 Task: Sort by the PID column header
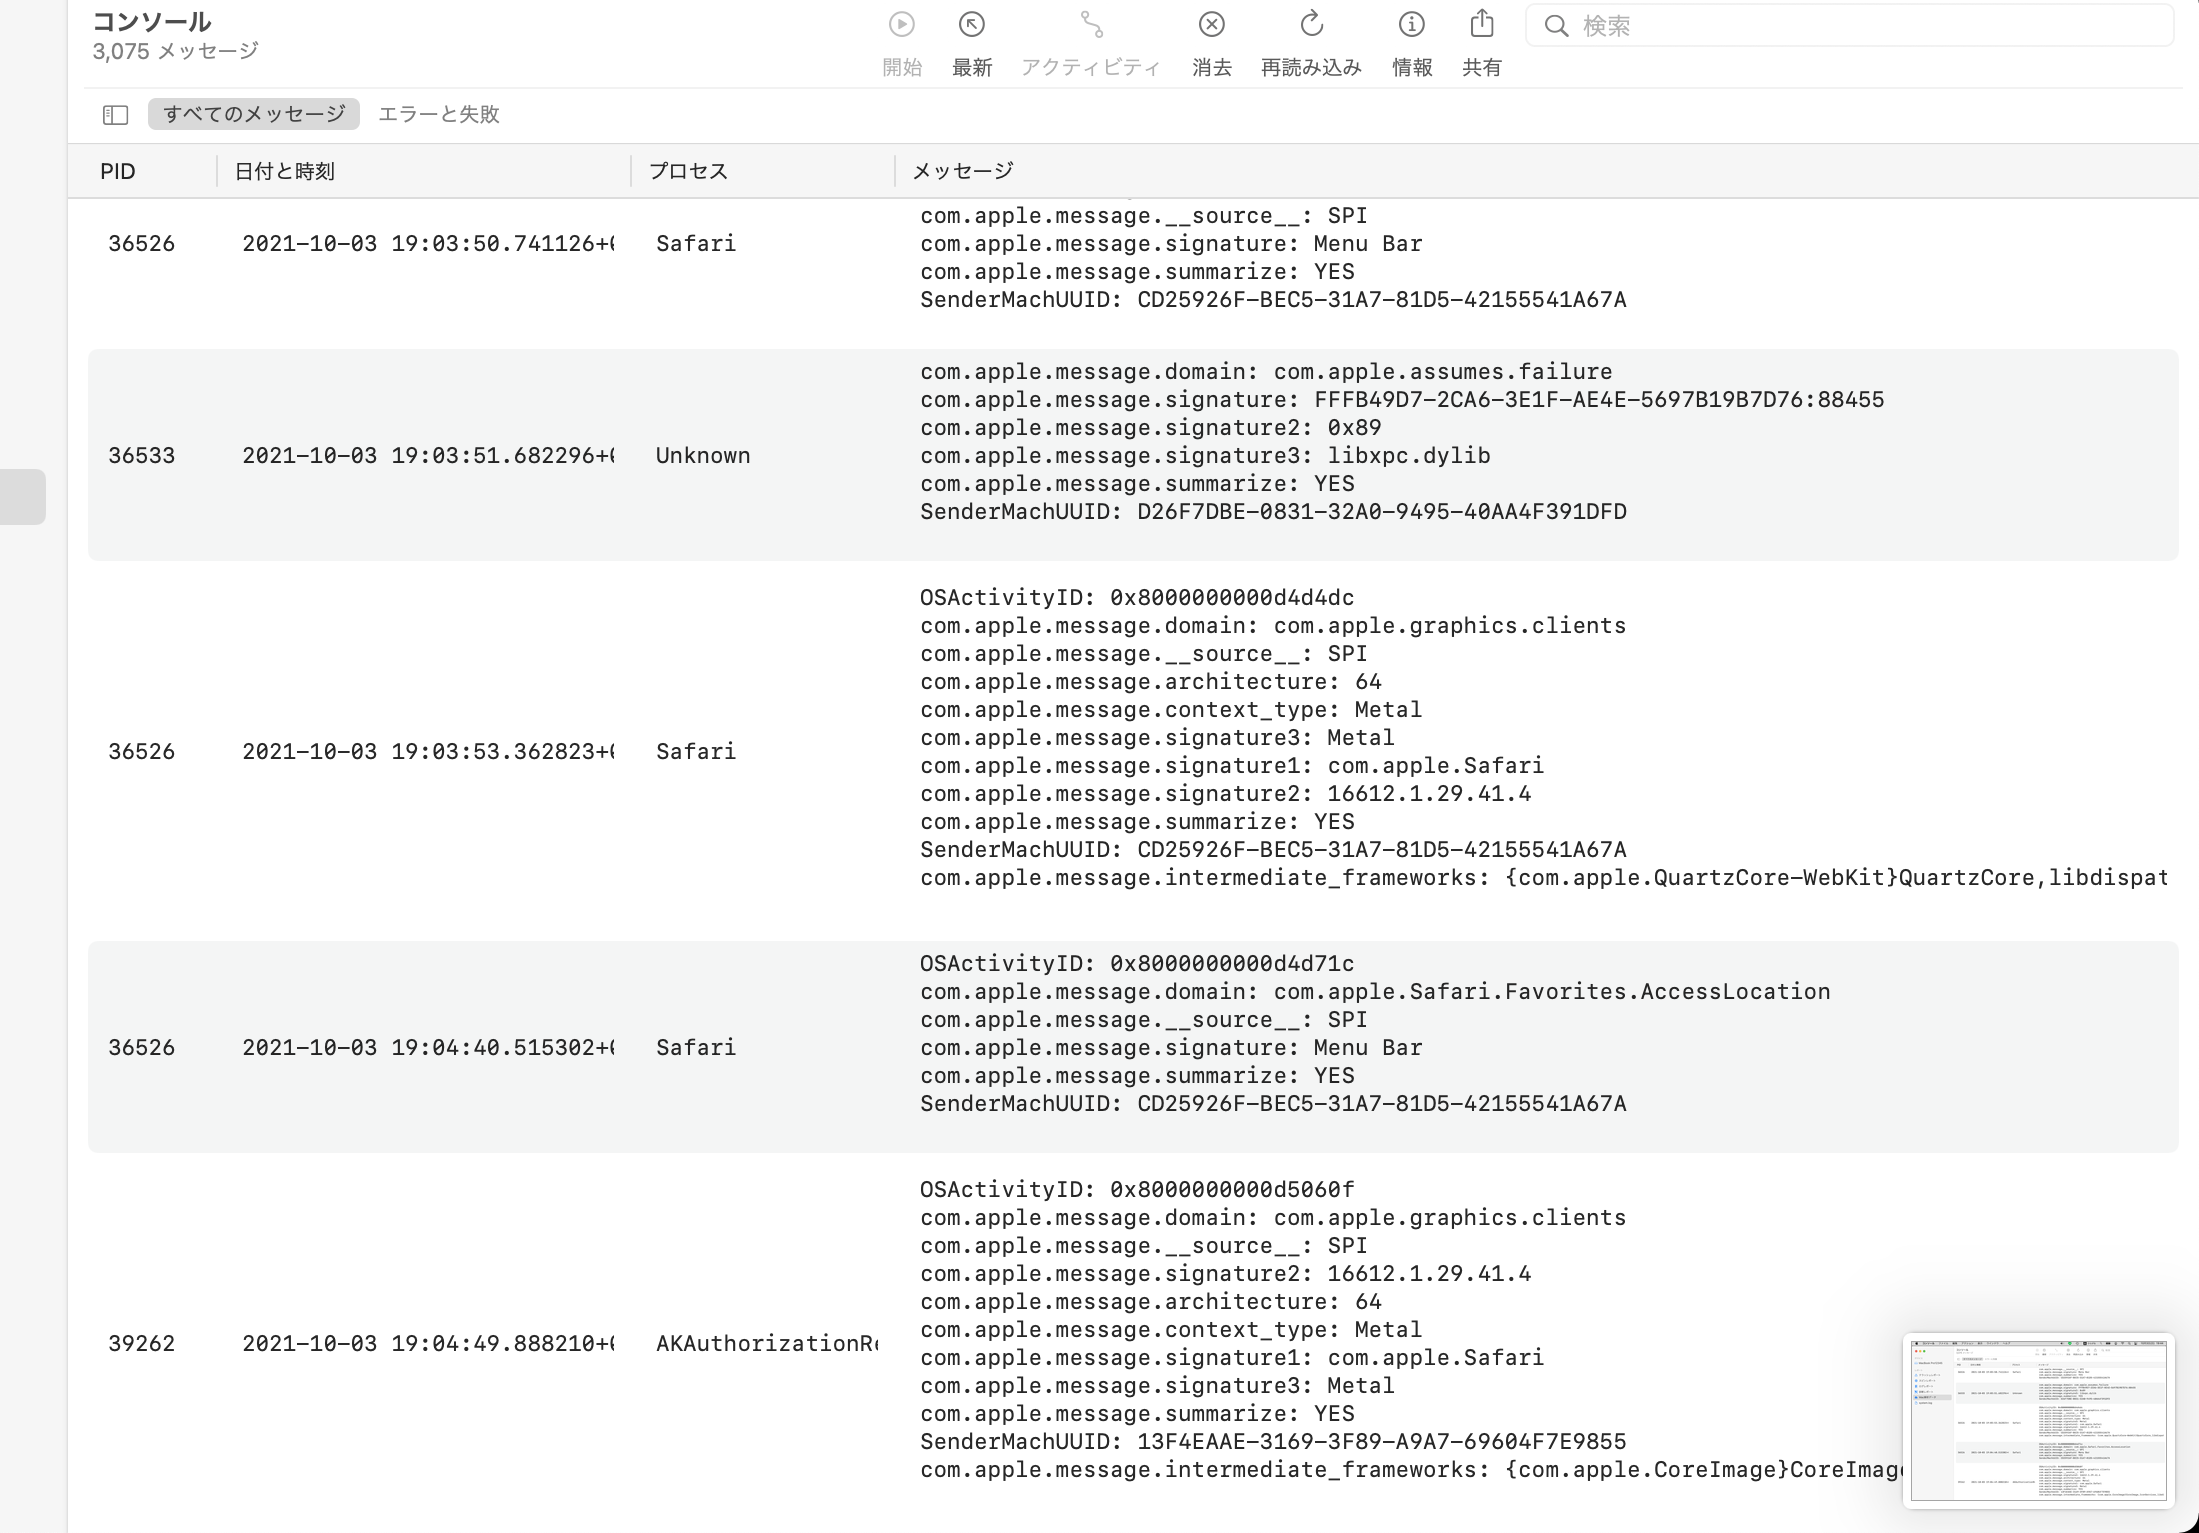(118, 171)
